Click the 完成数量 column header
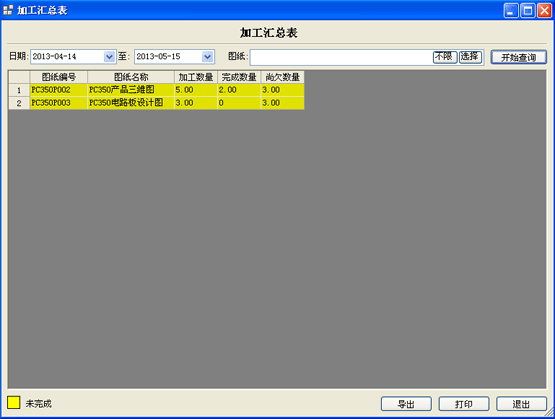The height and width of the screenshot is (419, 555). (x=239, y=77)
